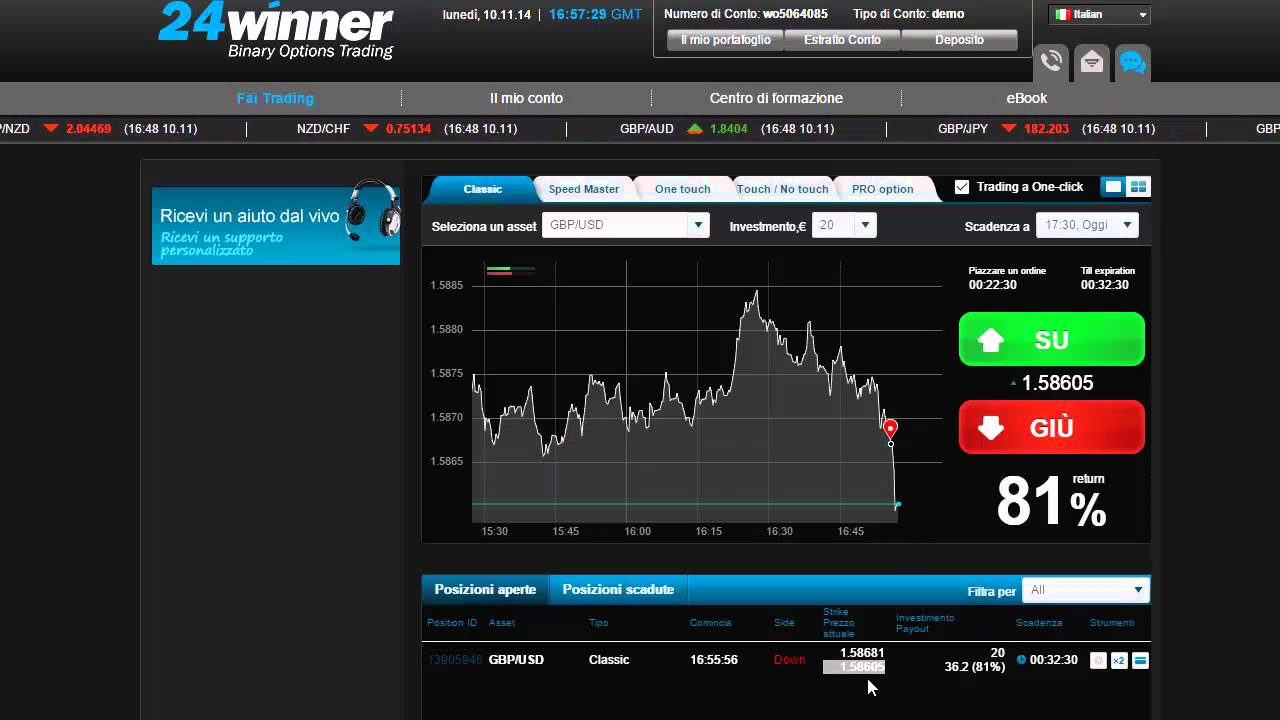Click the 36.2 (81%) payout value

tap(974, 667)
